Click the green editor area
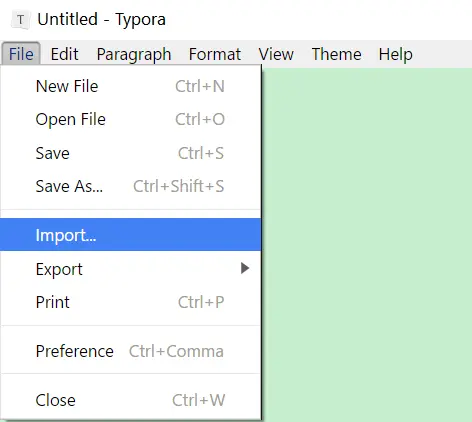This screenshot has height=422, width=472. pyautogui.click(x=367, y=245)
